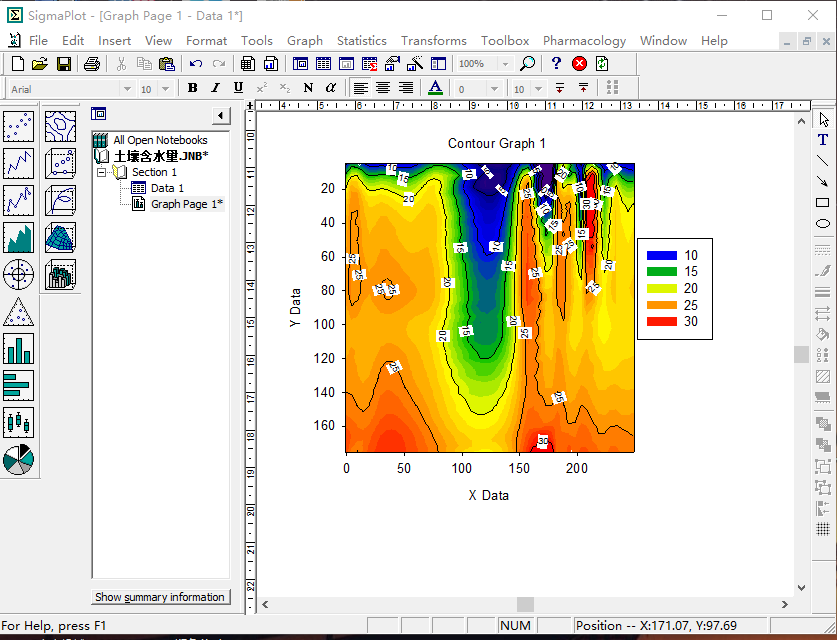Toggle Underline text formatting

(238, 88)
